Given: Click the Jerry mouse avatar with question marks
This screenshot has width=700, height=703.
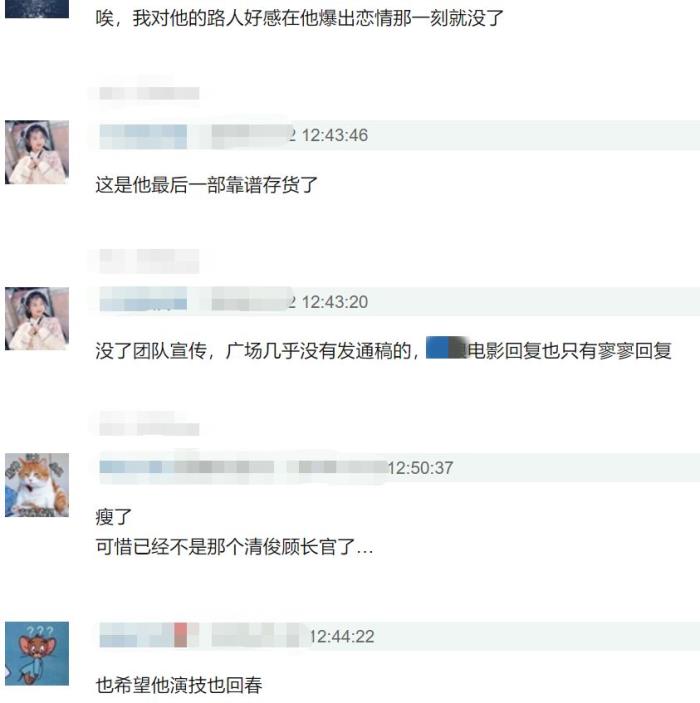Looking at the screenshot, I should (37, 653).
